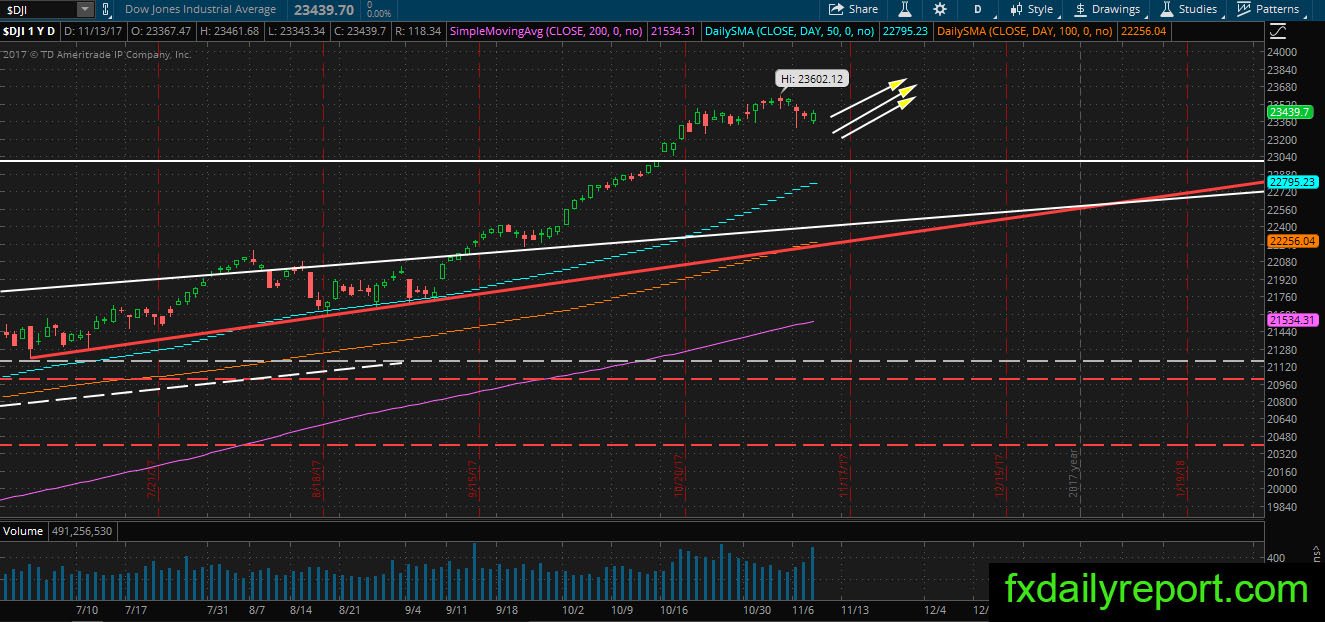Click the magenta 21534.31 price axis label
The width and height of the screenshot is (1325, 622).
1294,320
